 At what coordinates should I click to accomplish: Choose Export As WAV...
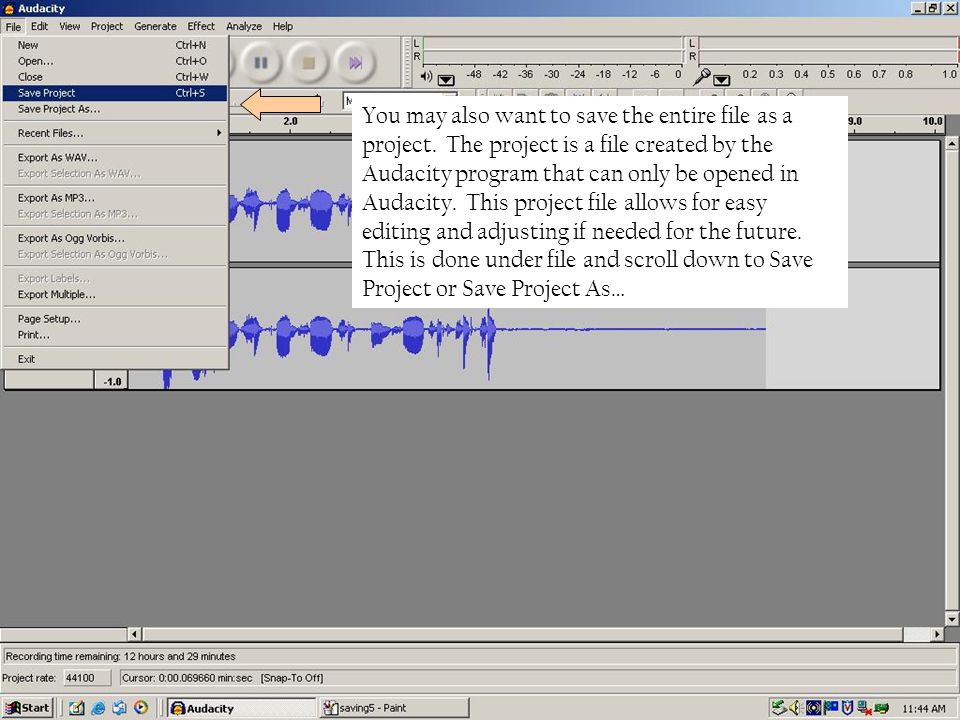click(x=114, y=158)
